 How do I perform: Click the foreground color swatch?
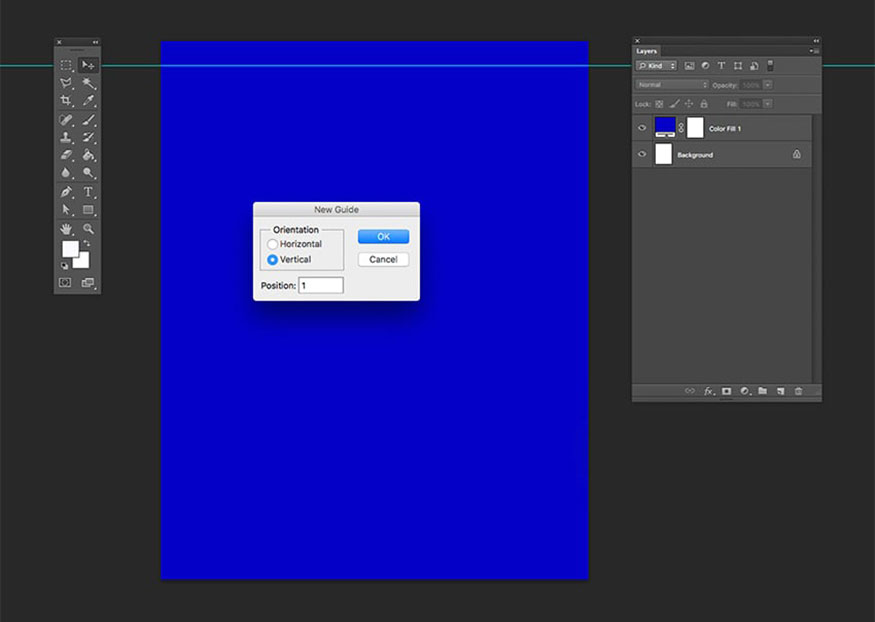(70, 249)
